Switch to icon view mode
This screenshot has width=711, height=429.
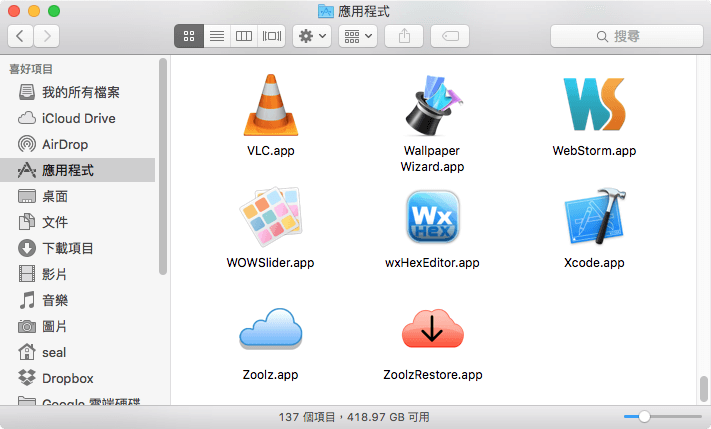189,36
